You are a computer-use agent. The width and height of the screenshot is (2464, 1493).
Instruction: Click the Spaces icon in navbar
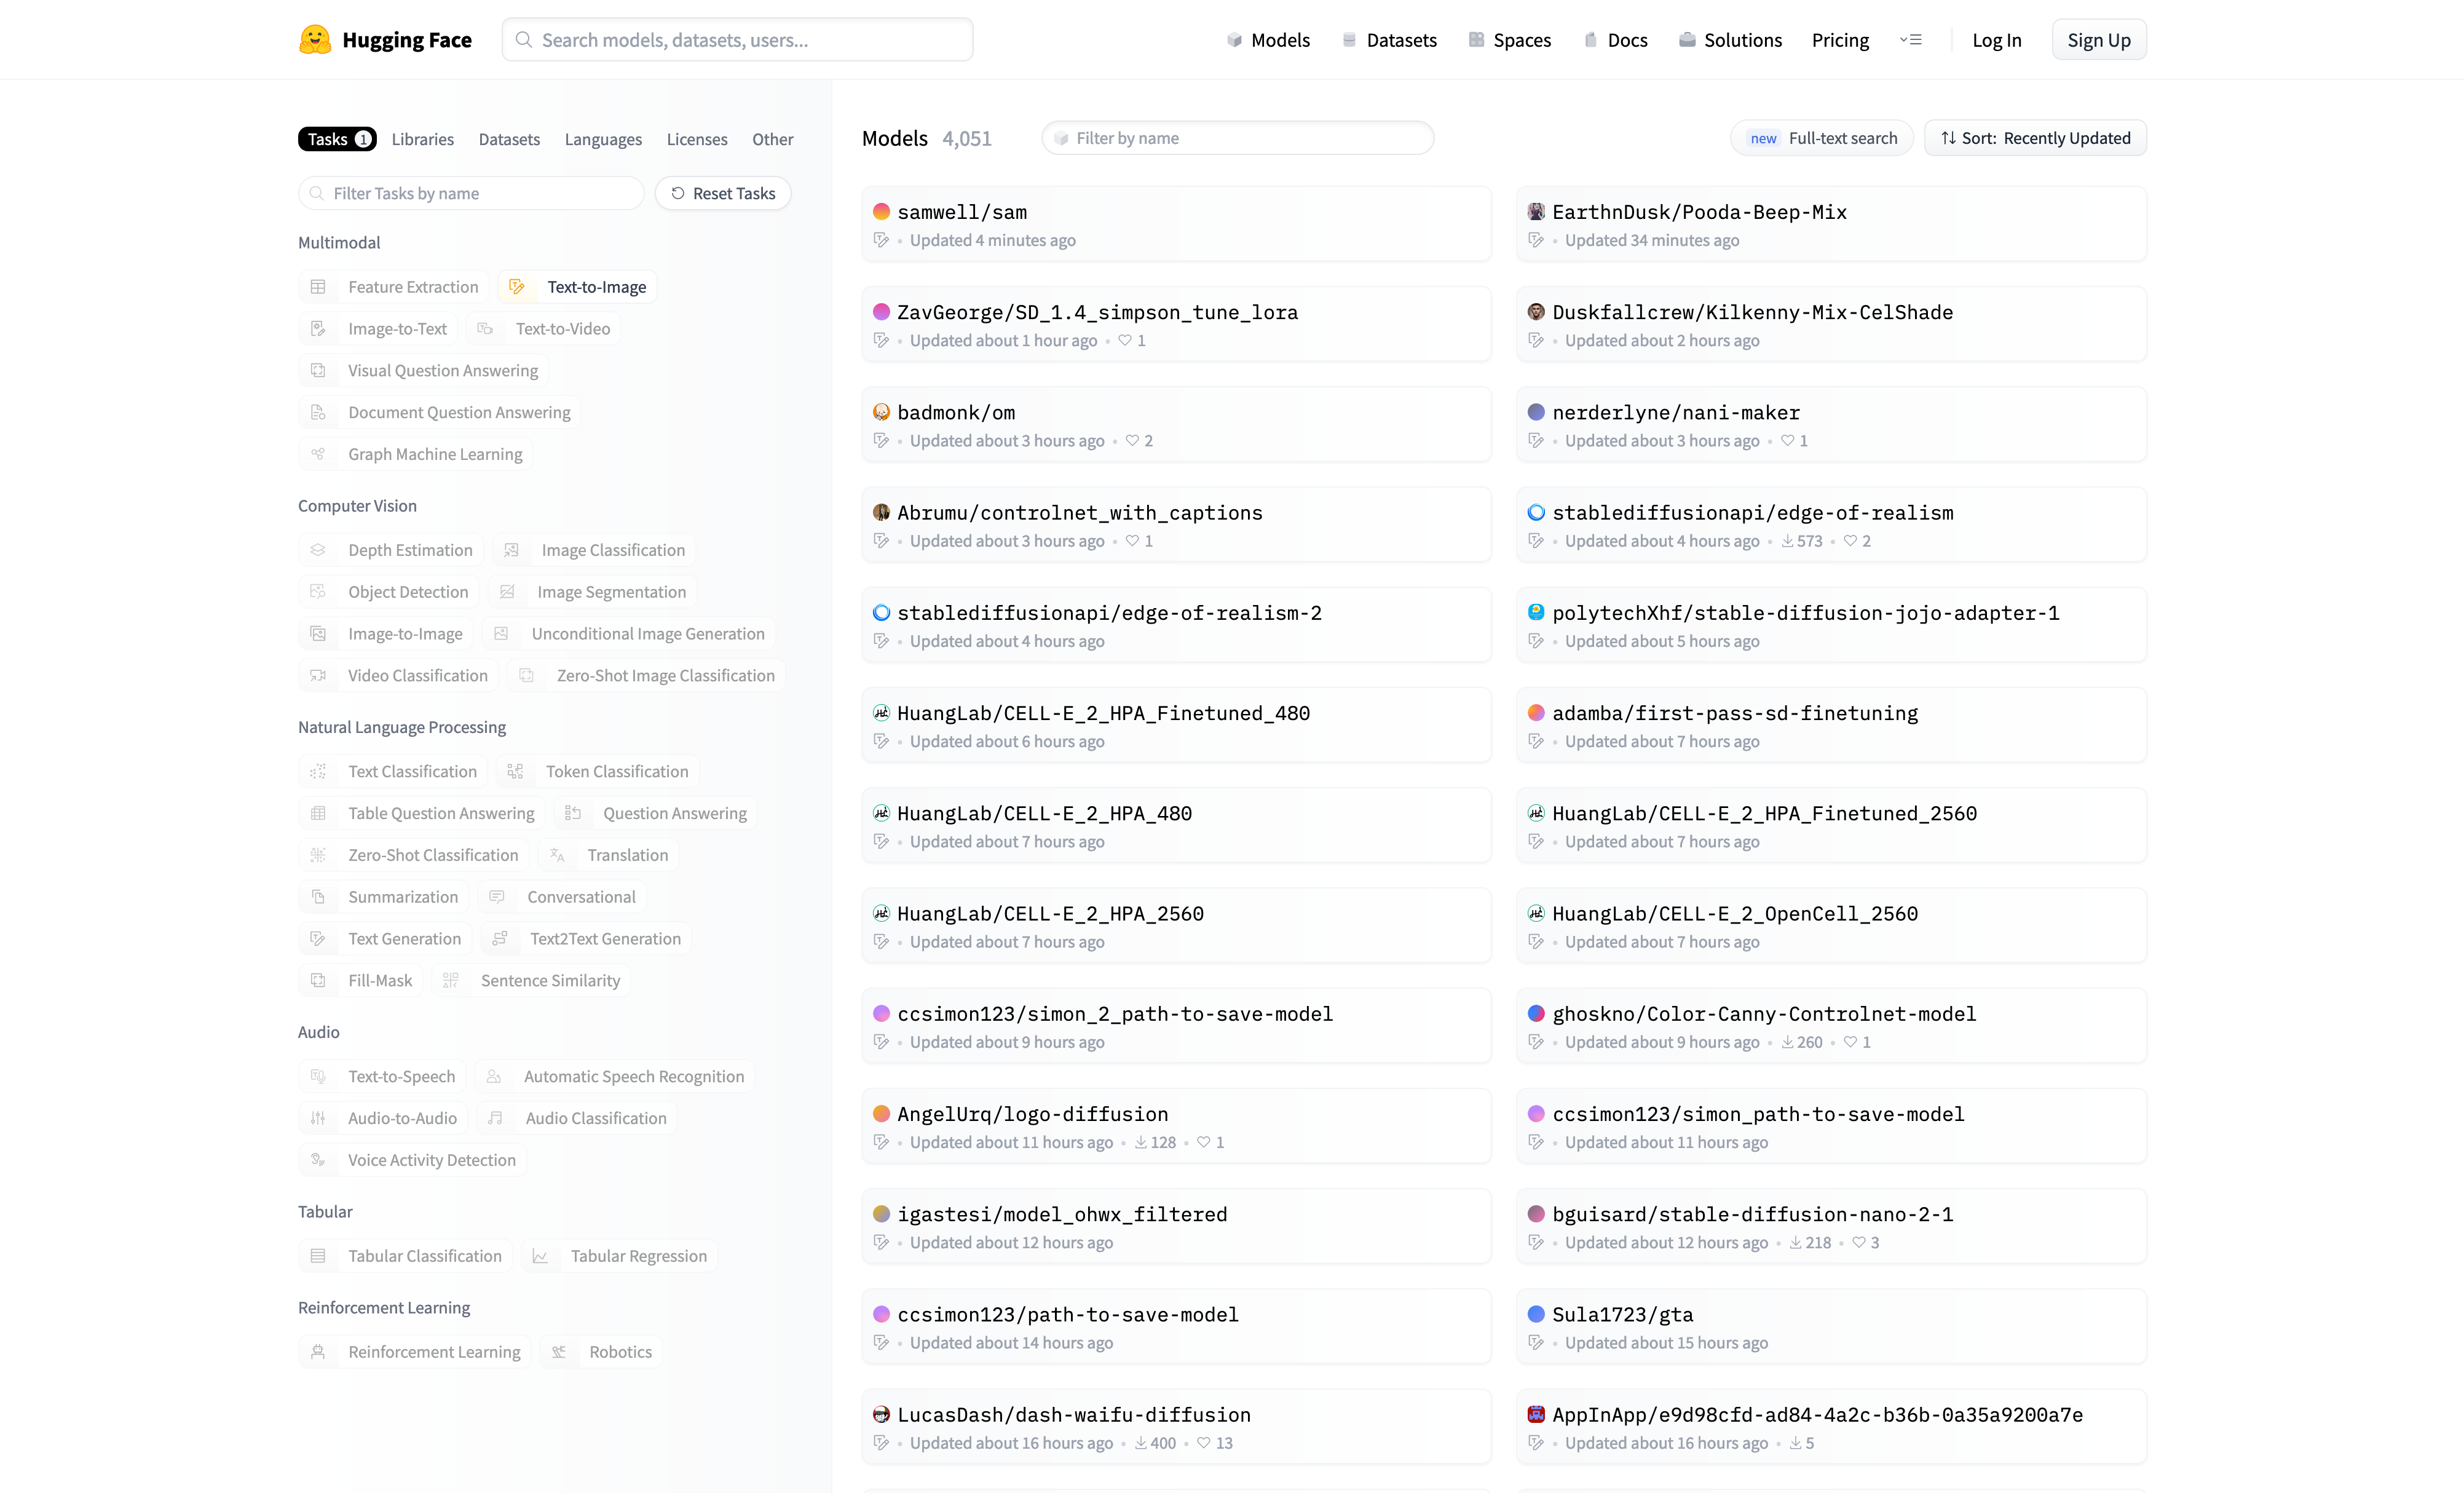[x=1476, y=40]
